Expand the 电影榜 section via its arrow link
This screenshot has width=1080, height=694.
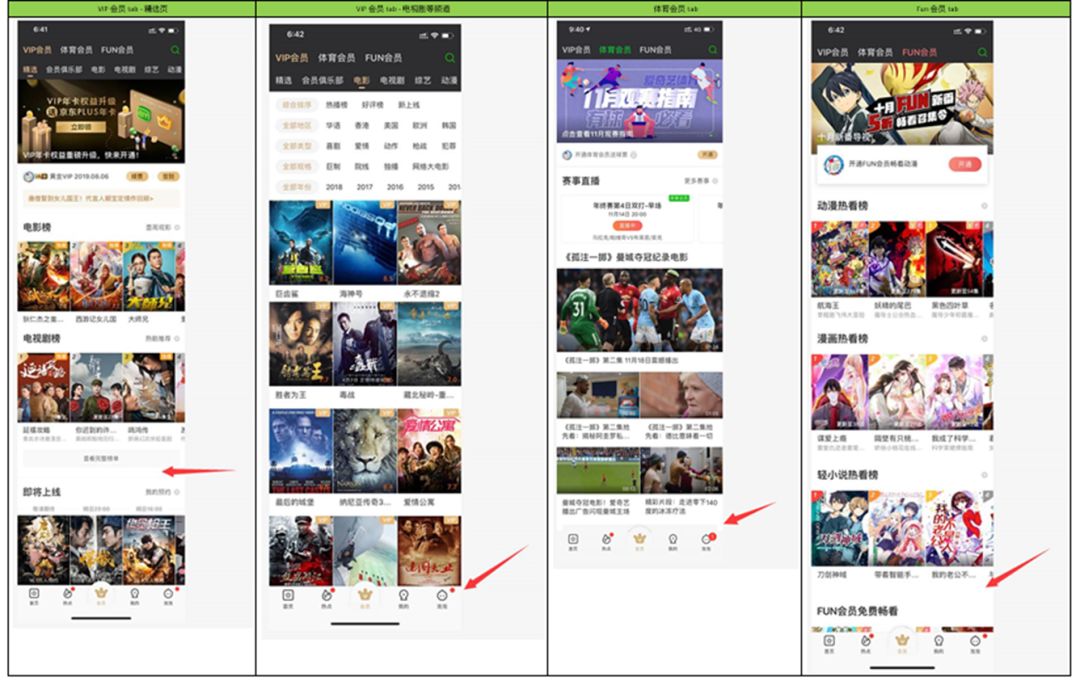(x=163, y=227)
